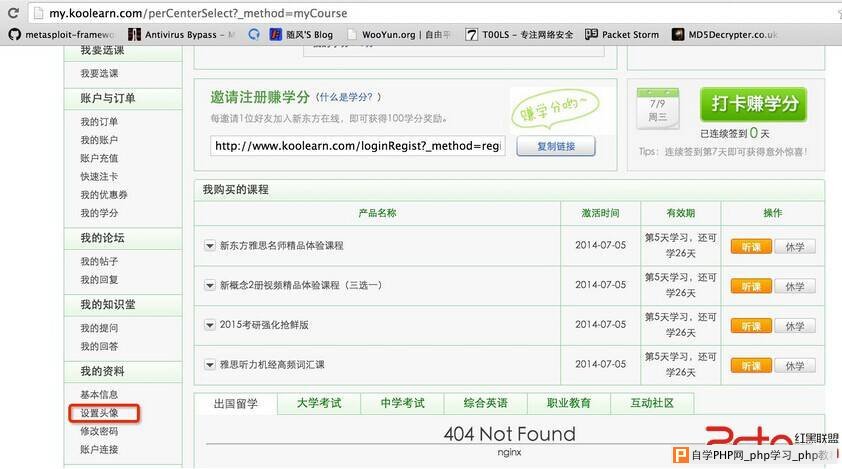Switch to the 出国留学 tab
842x469 pixels.
point(236,403)
